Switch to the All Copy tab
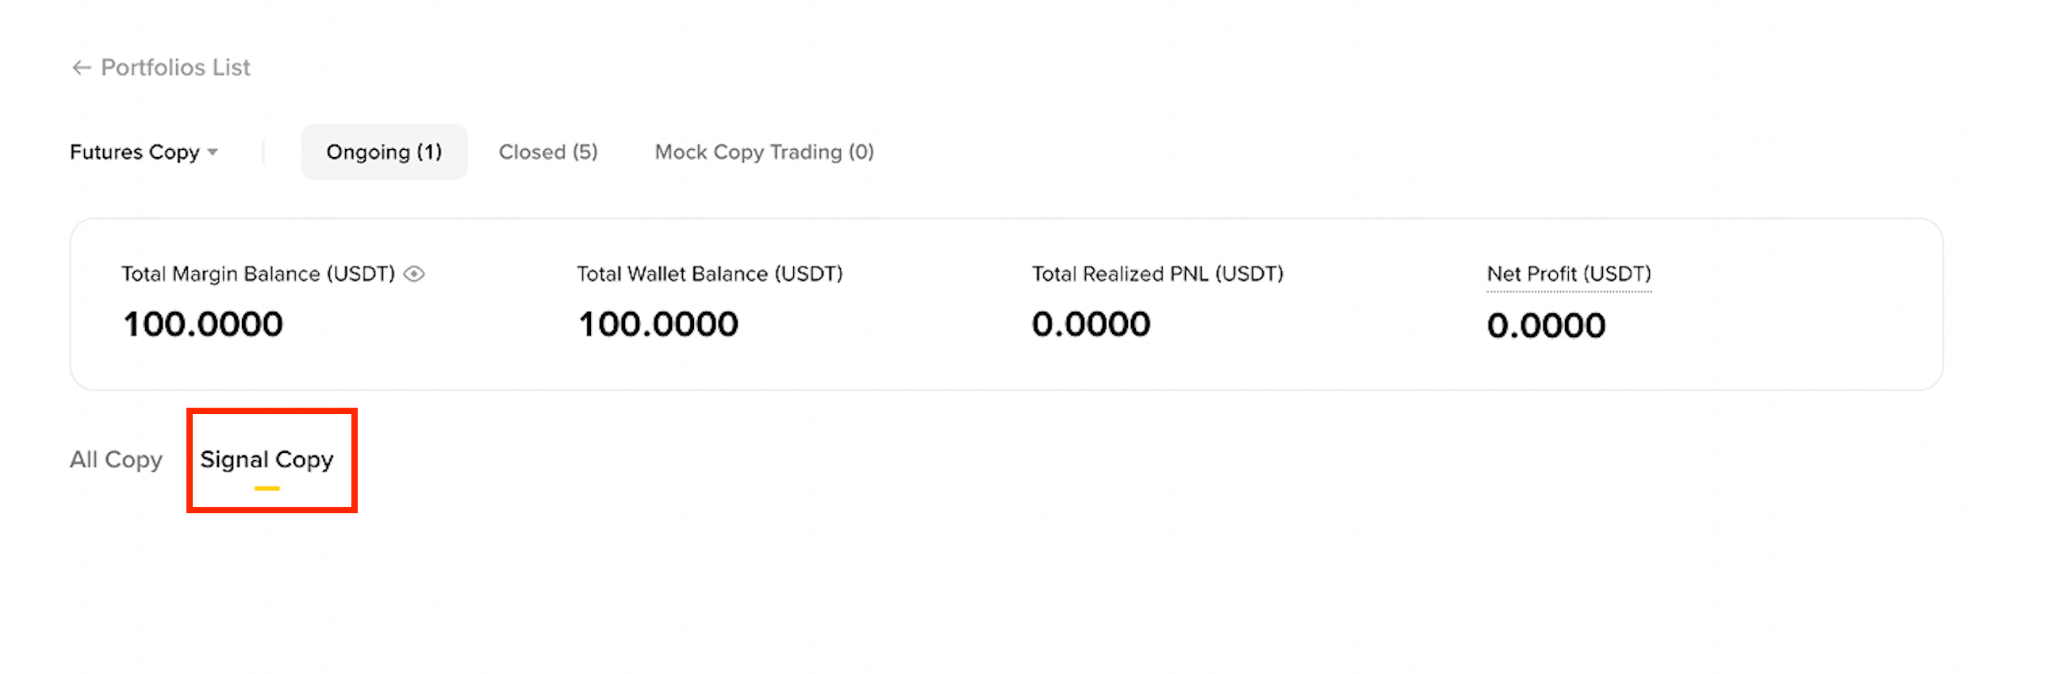Screen dimensions: 2048x674 click(116, 460)
